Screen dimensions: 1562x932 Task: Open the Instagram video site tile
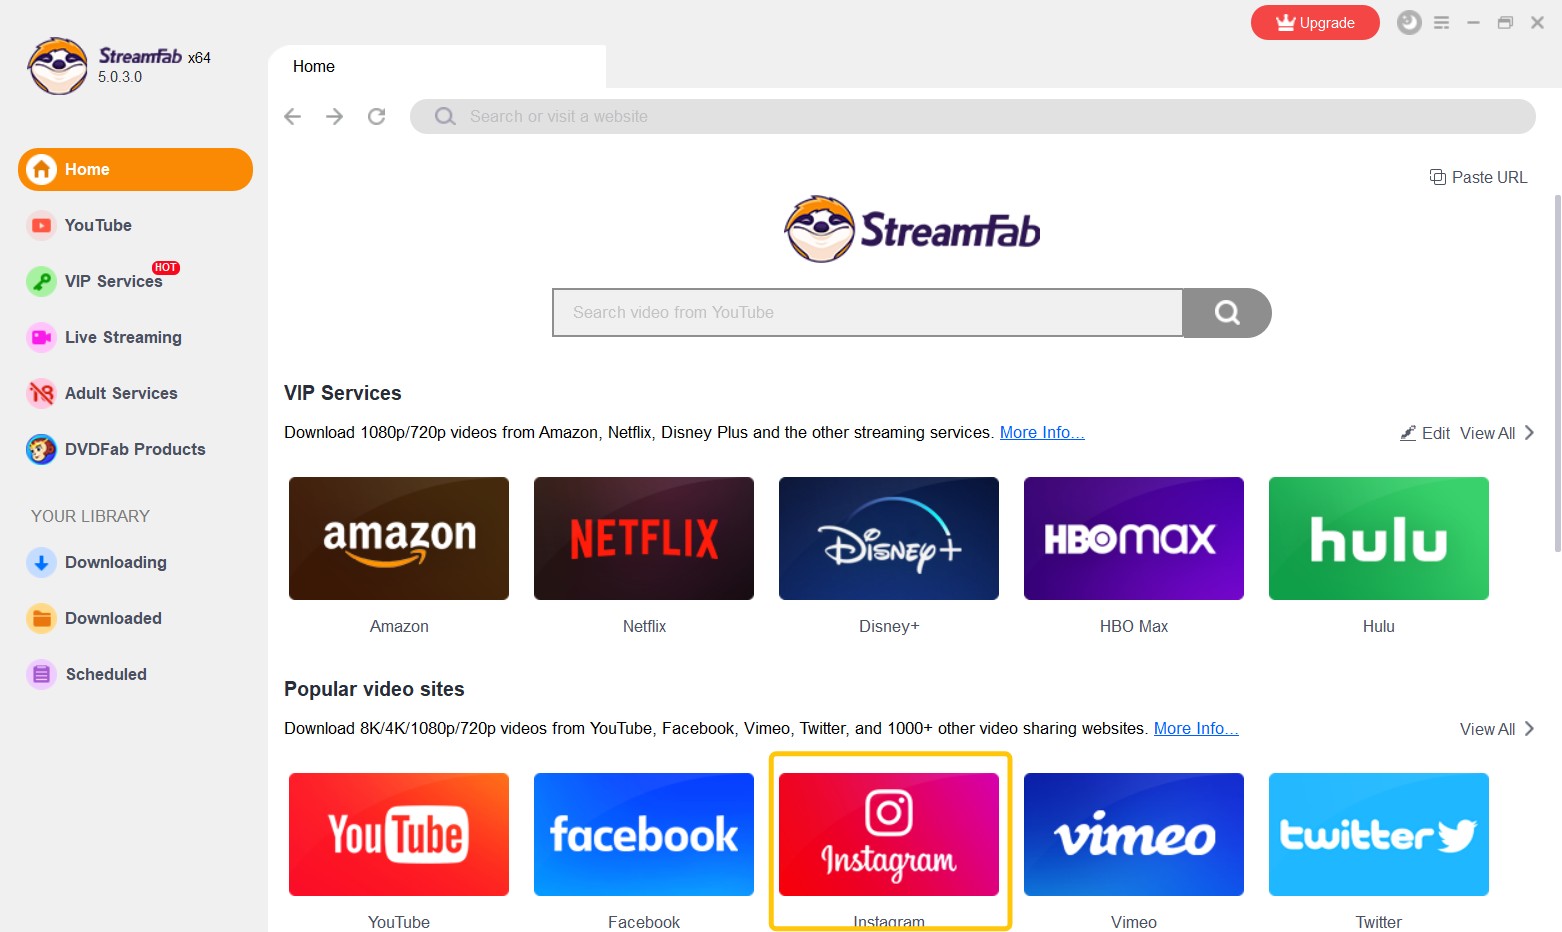[889, 834]
